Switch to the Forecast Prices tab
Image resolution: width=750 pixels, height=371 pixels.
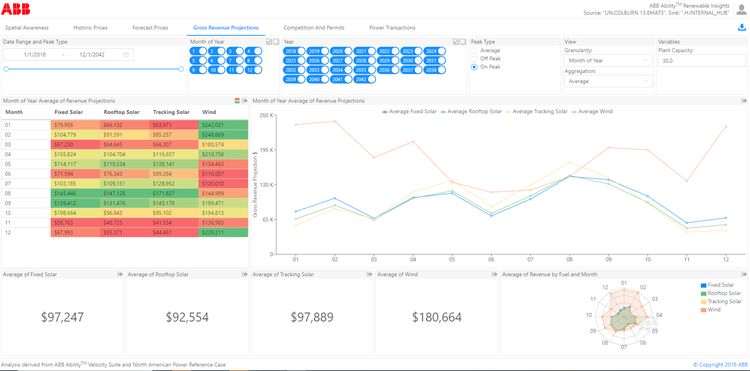click(x=150, y=28)
